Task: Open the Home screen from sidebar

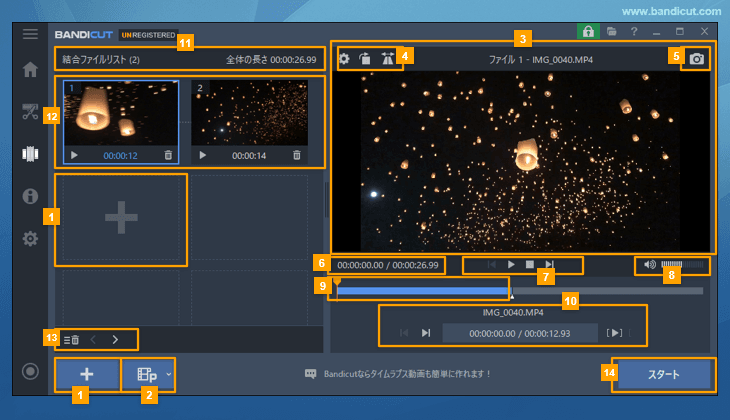Action: 30,70
